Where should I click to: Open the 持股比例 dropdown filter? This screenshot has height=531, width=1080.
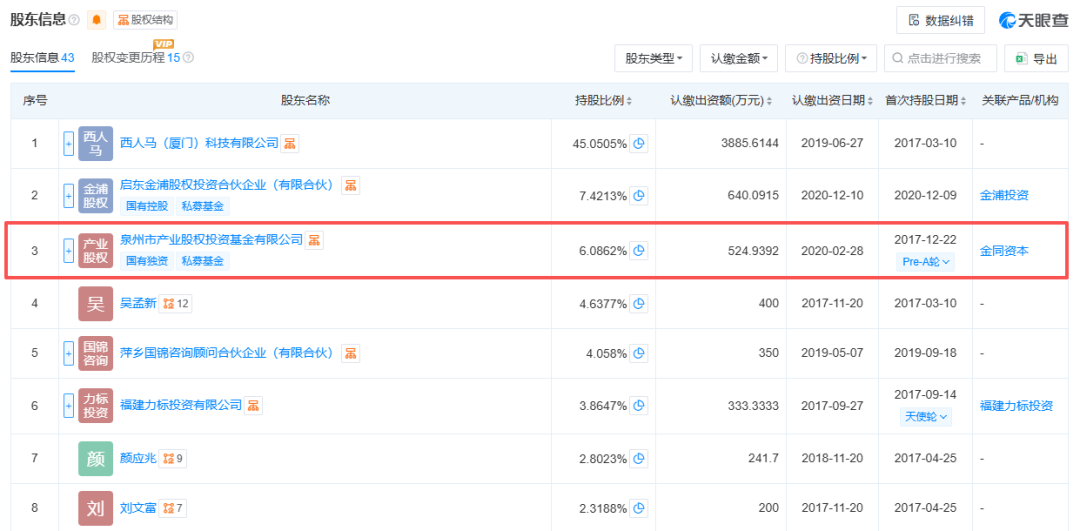click(x=831, y=59)
